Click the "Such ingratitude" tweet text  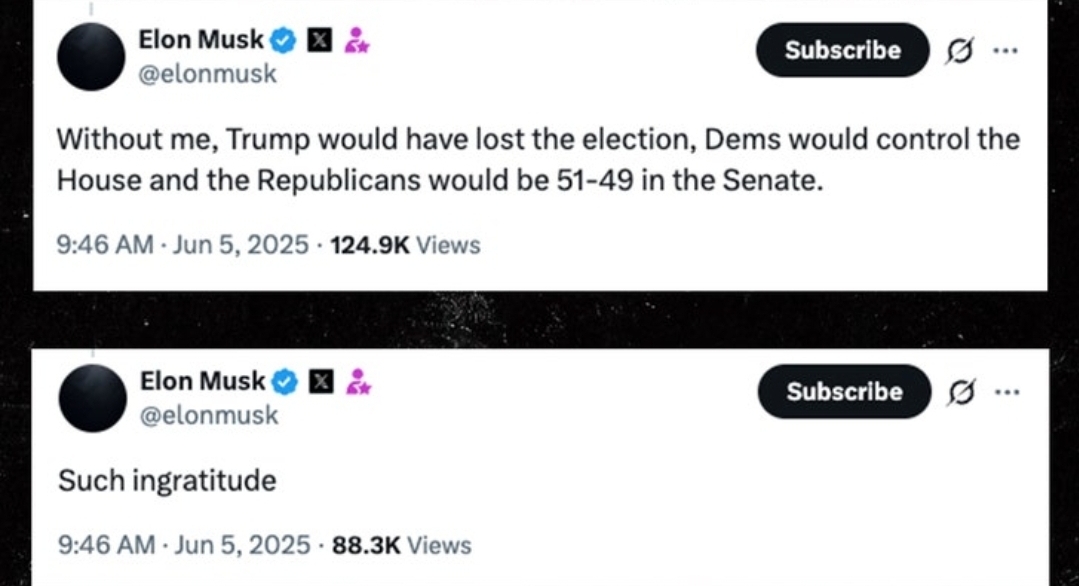tap(167, 481)
